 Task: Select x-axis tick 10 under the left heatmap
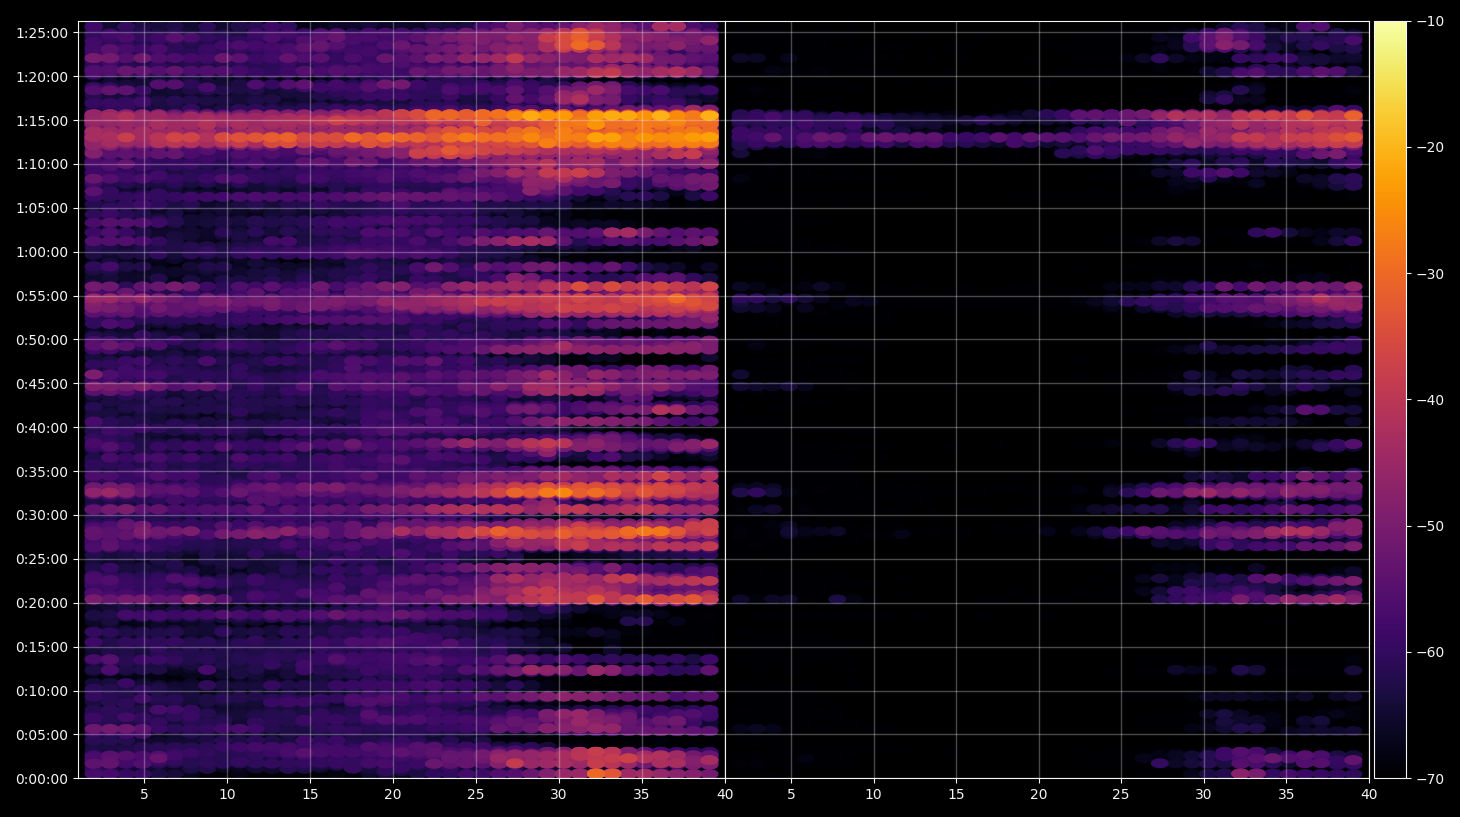click(x=227, y=795)
